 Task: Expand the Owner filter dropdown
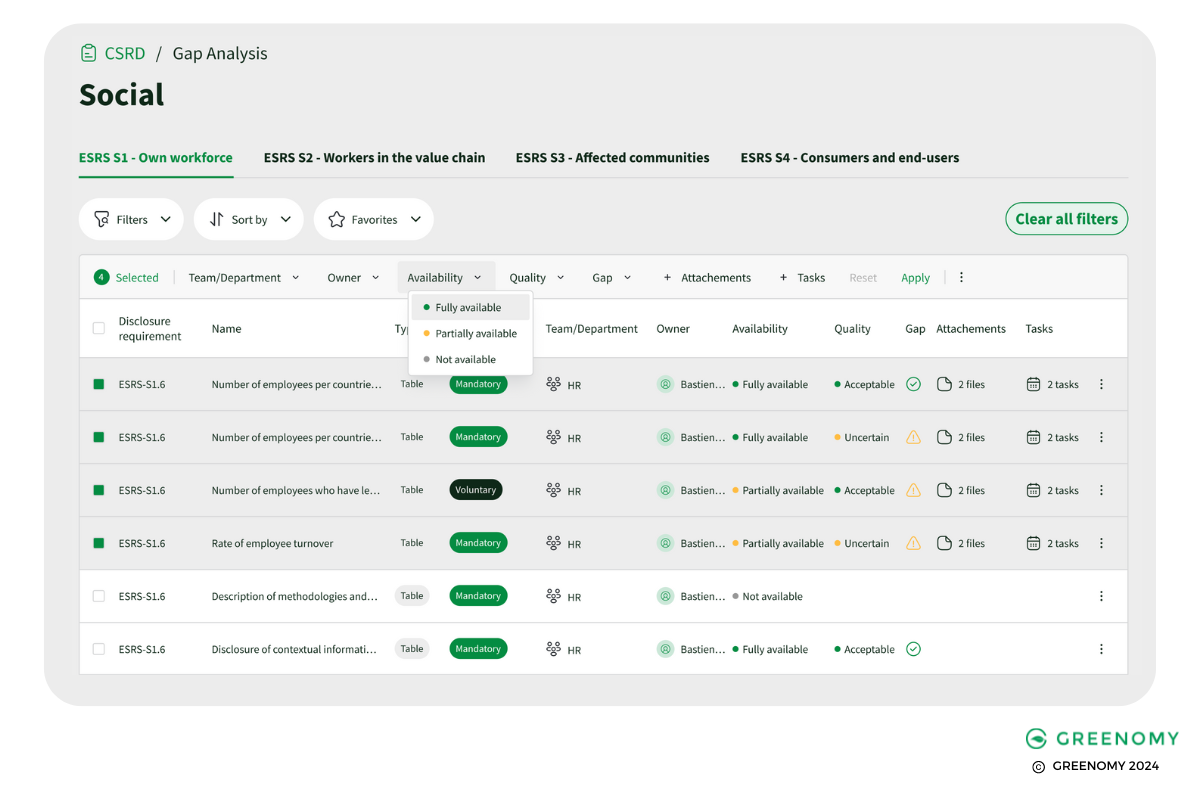353,277
